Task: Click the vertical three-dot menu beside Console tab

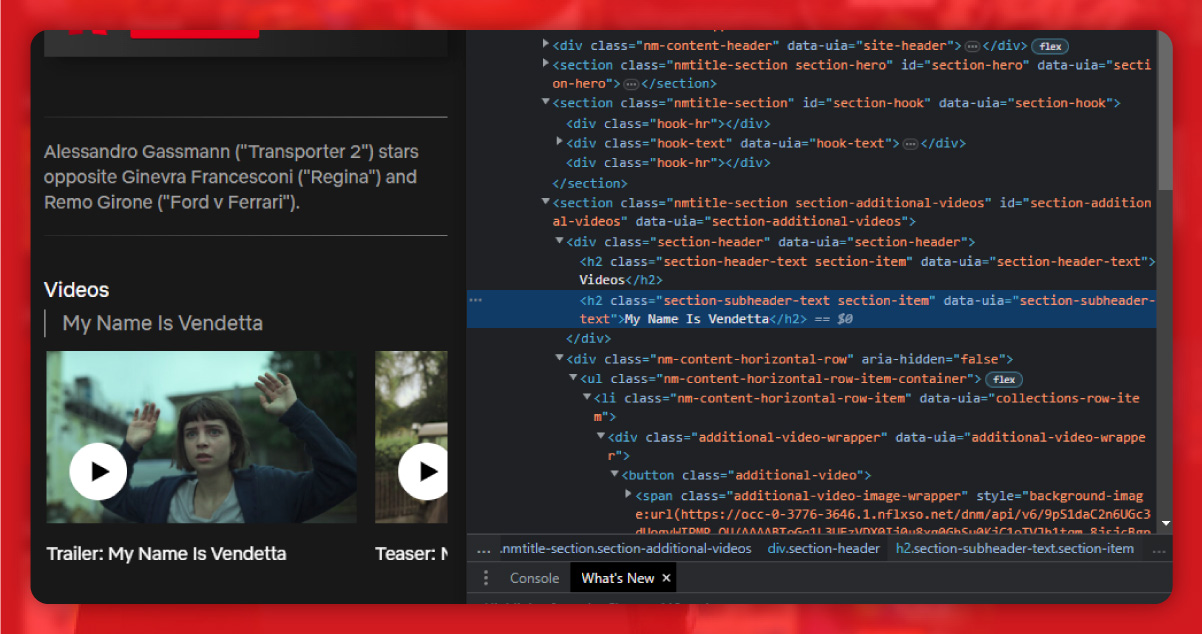Action: (486, 577)
